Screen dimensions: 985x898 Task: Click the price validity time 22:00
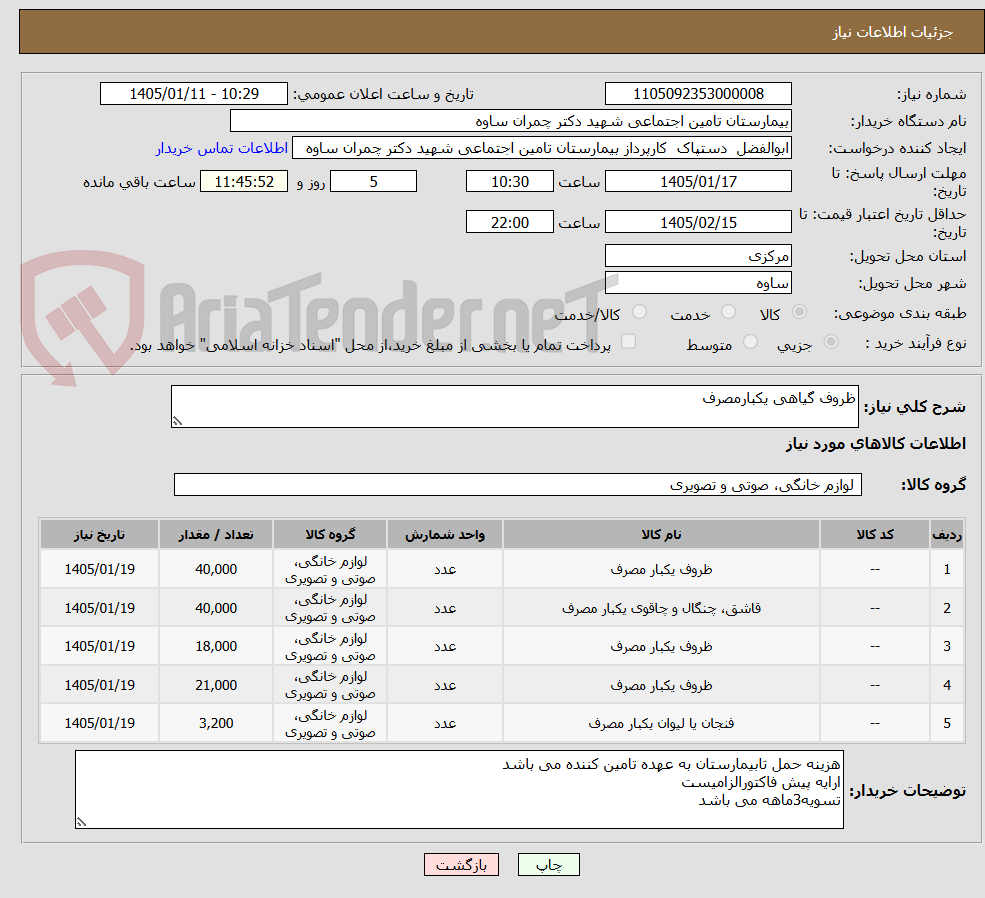(509, 222)
